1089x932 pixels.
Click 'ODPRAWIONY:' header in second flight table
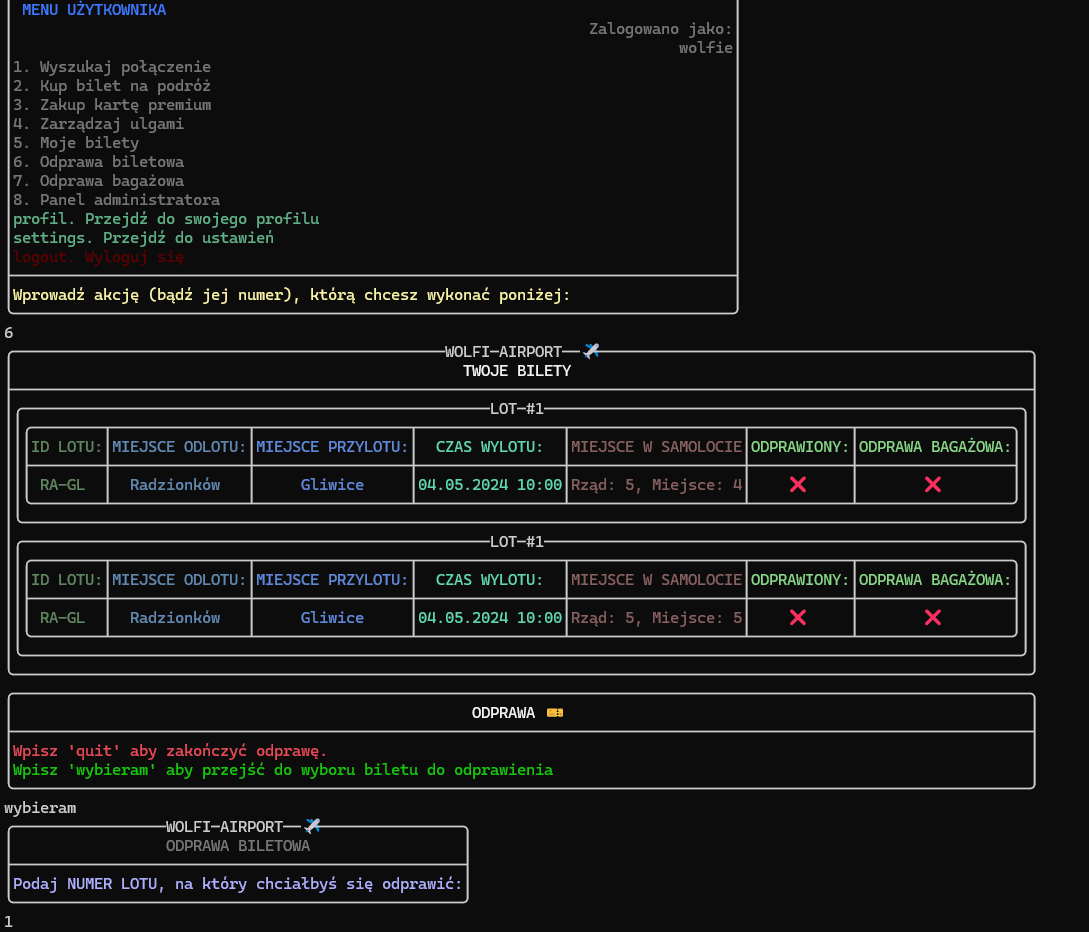[x=799, y=579]
